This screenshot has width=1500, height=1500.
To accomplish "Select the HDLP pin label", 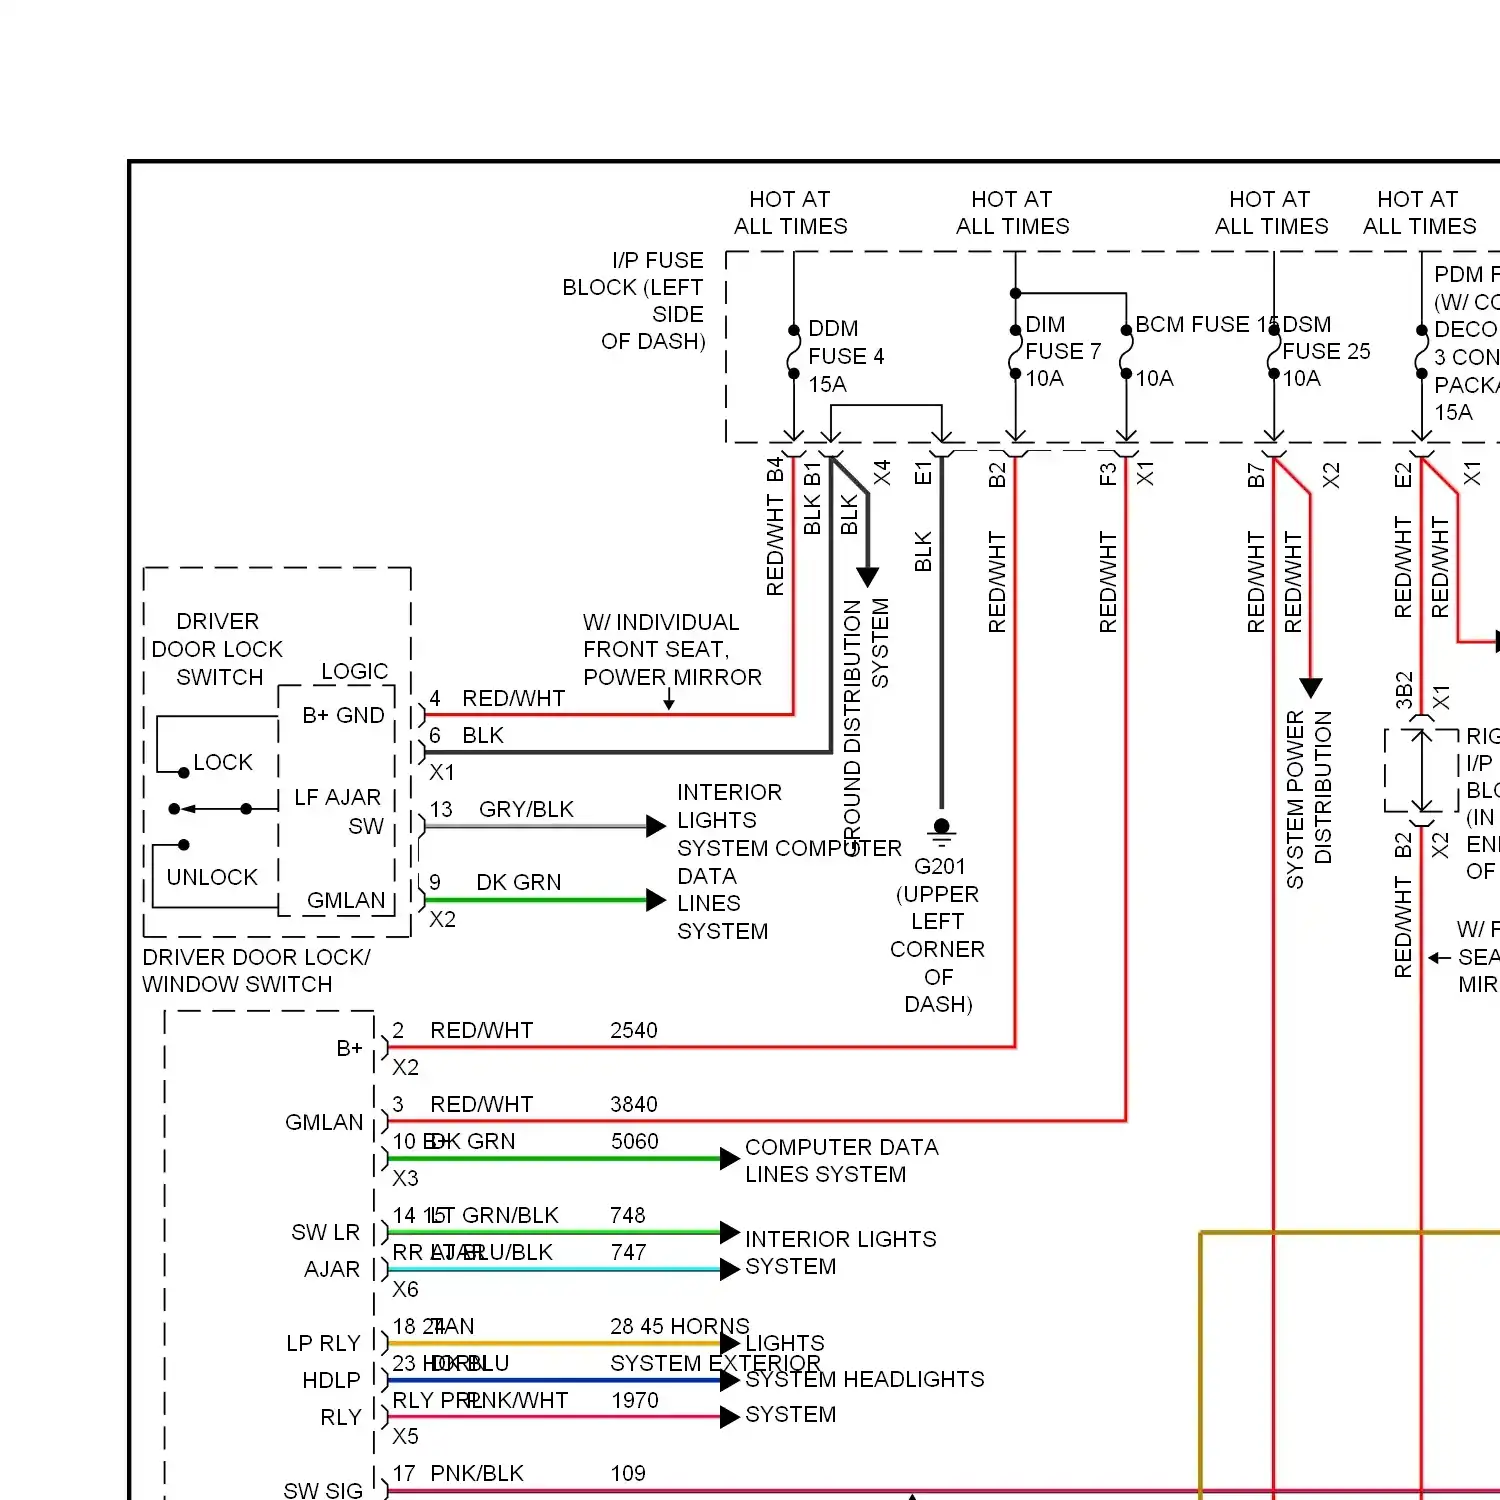I will [331, 1380].
